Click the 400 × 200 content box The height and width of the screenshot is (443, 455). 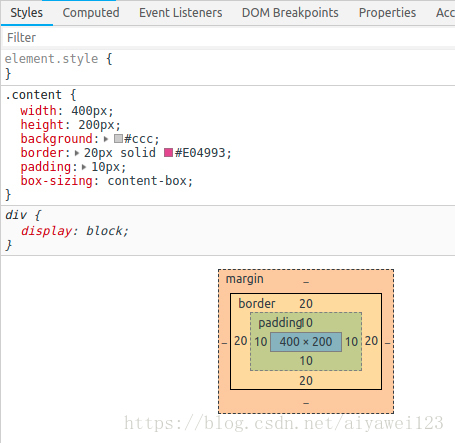[306, 342]
